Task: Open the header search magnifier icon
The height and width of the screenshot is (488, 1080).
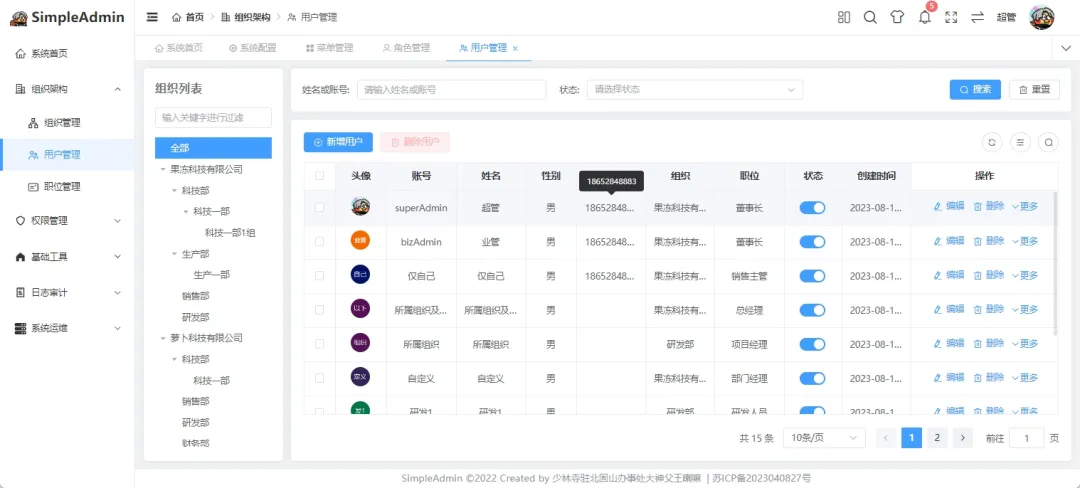Action: [x=870, y=17]
